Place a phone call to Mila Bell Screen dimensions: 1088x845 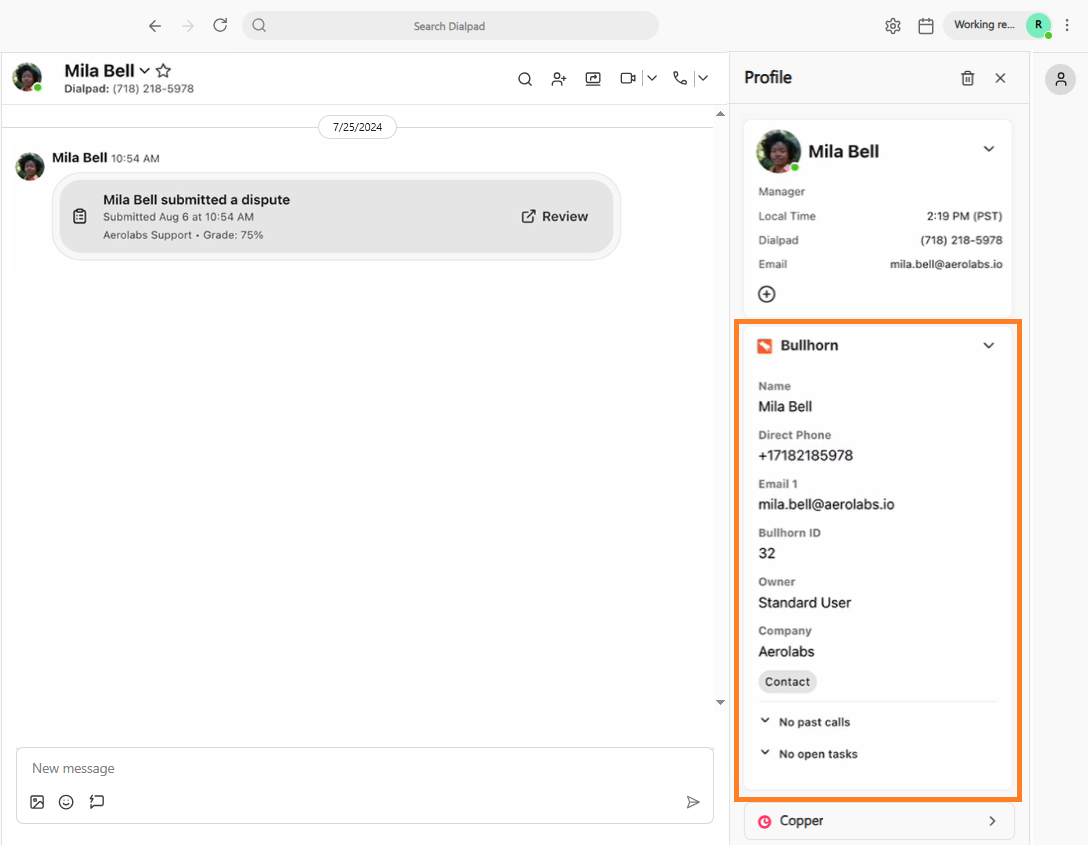click(680, 78)
